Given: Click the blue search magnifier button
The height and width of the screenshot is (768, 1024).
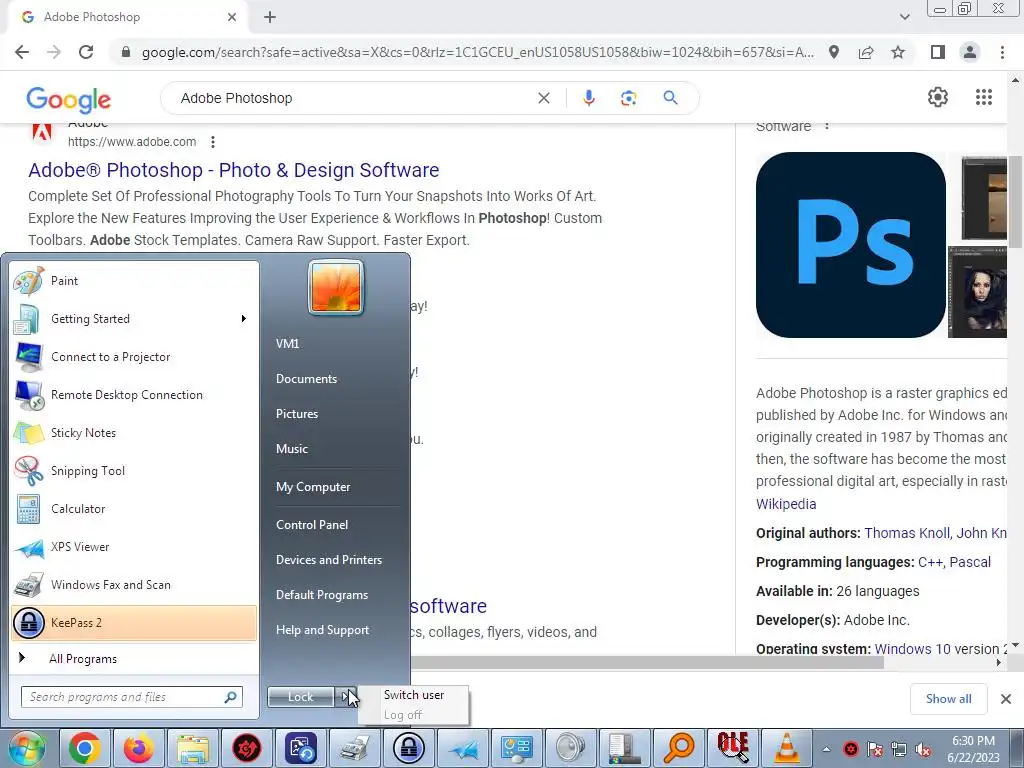Looking at the screenshot, I should (670, 98).
